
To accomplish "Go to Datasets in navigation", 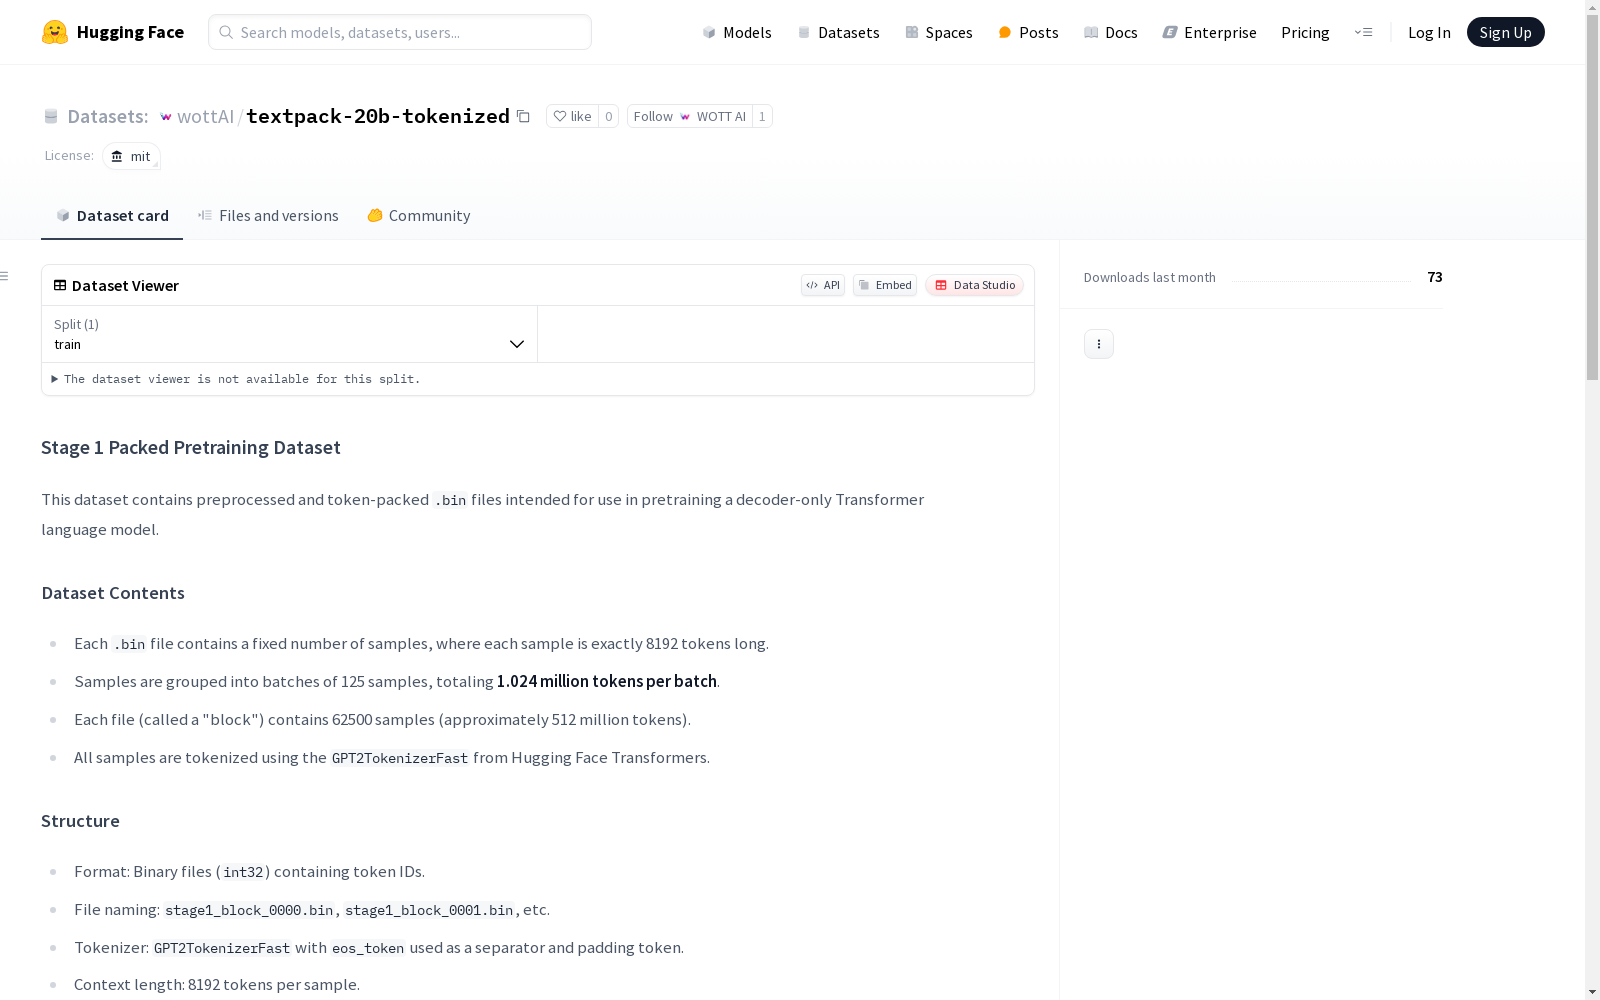I will pos(838,32).
